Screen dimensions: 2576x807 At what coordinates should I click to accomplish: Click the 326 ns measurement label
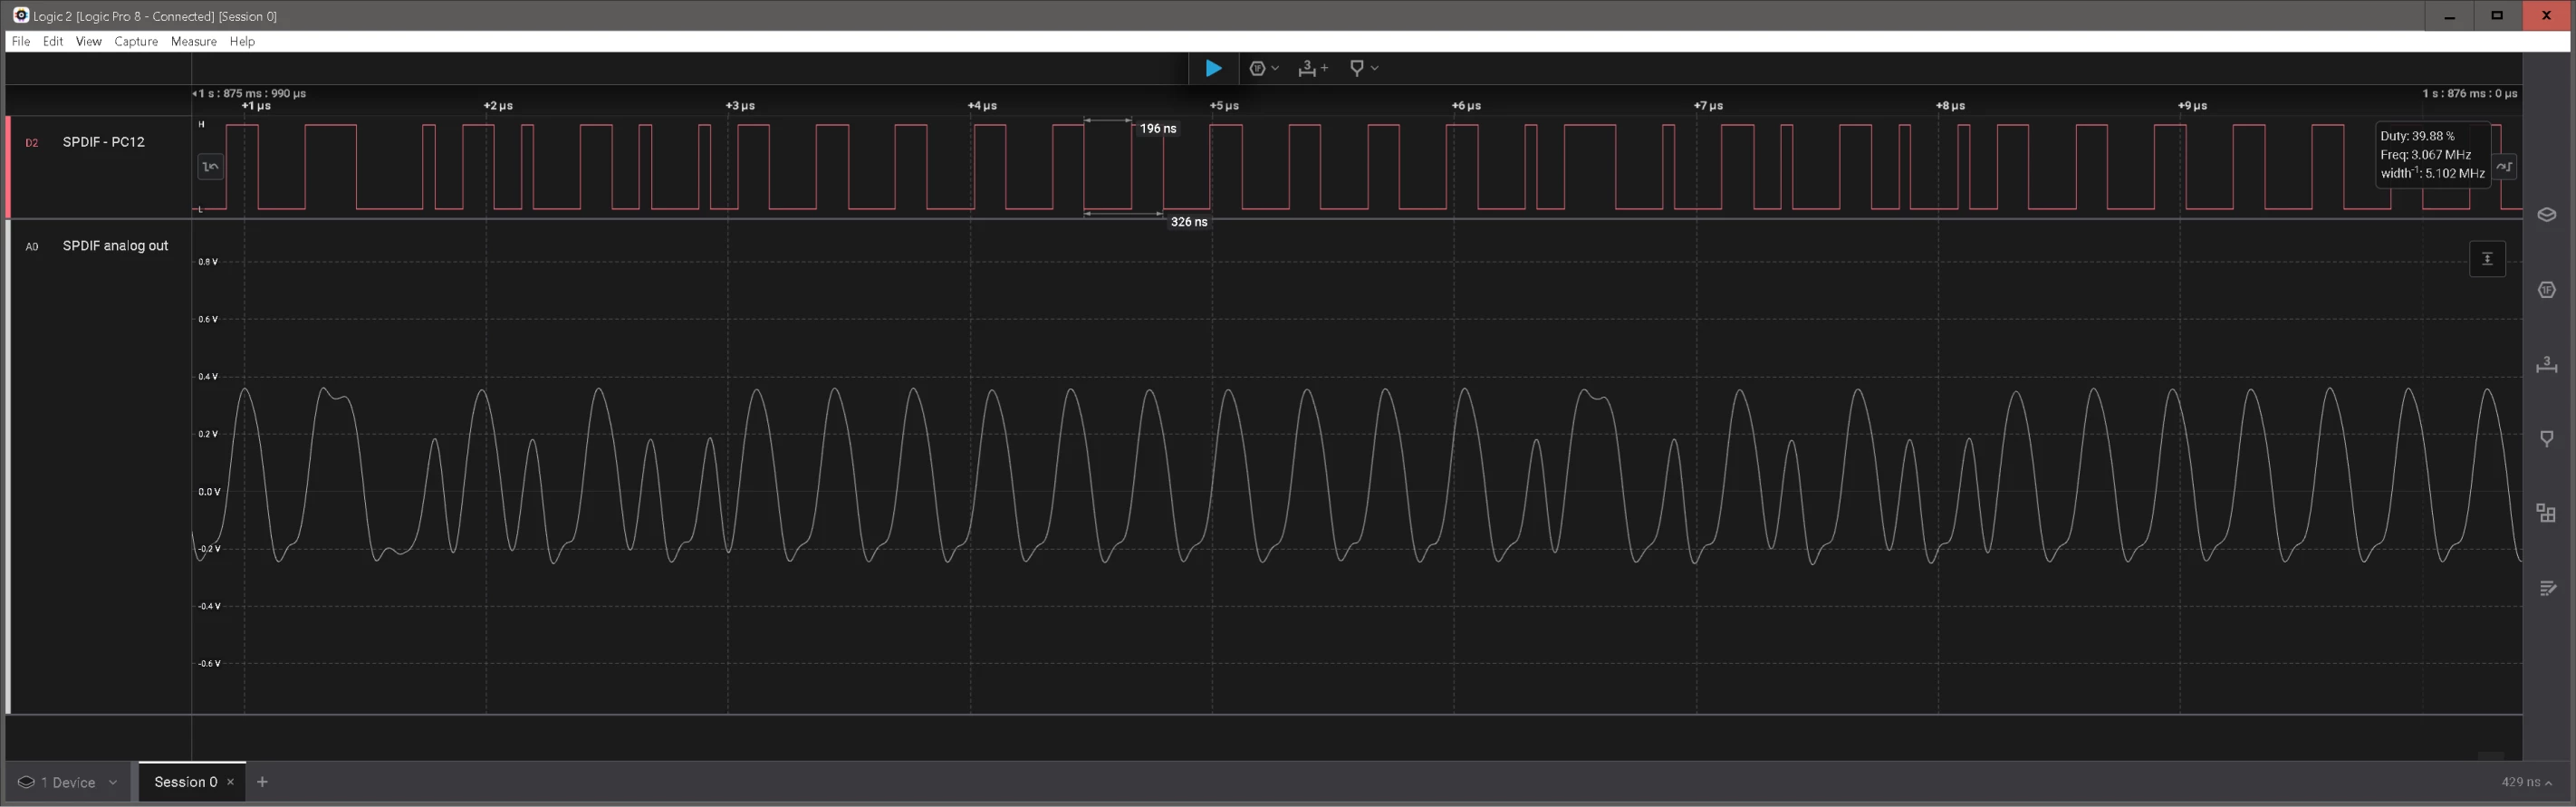(x=1189, y=222)
